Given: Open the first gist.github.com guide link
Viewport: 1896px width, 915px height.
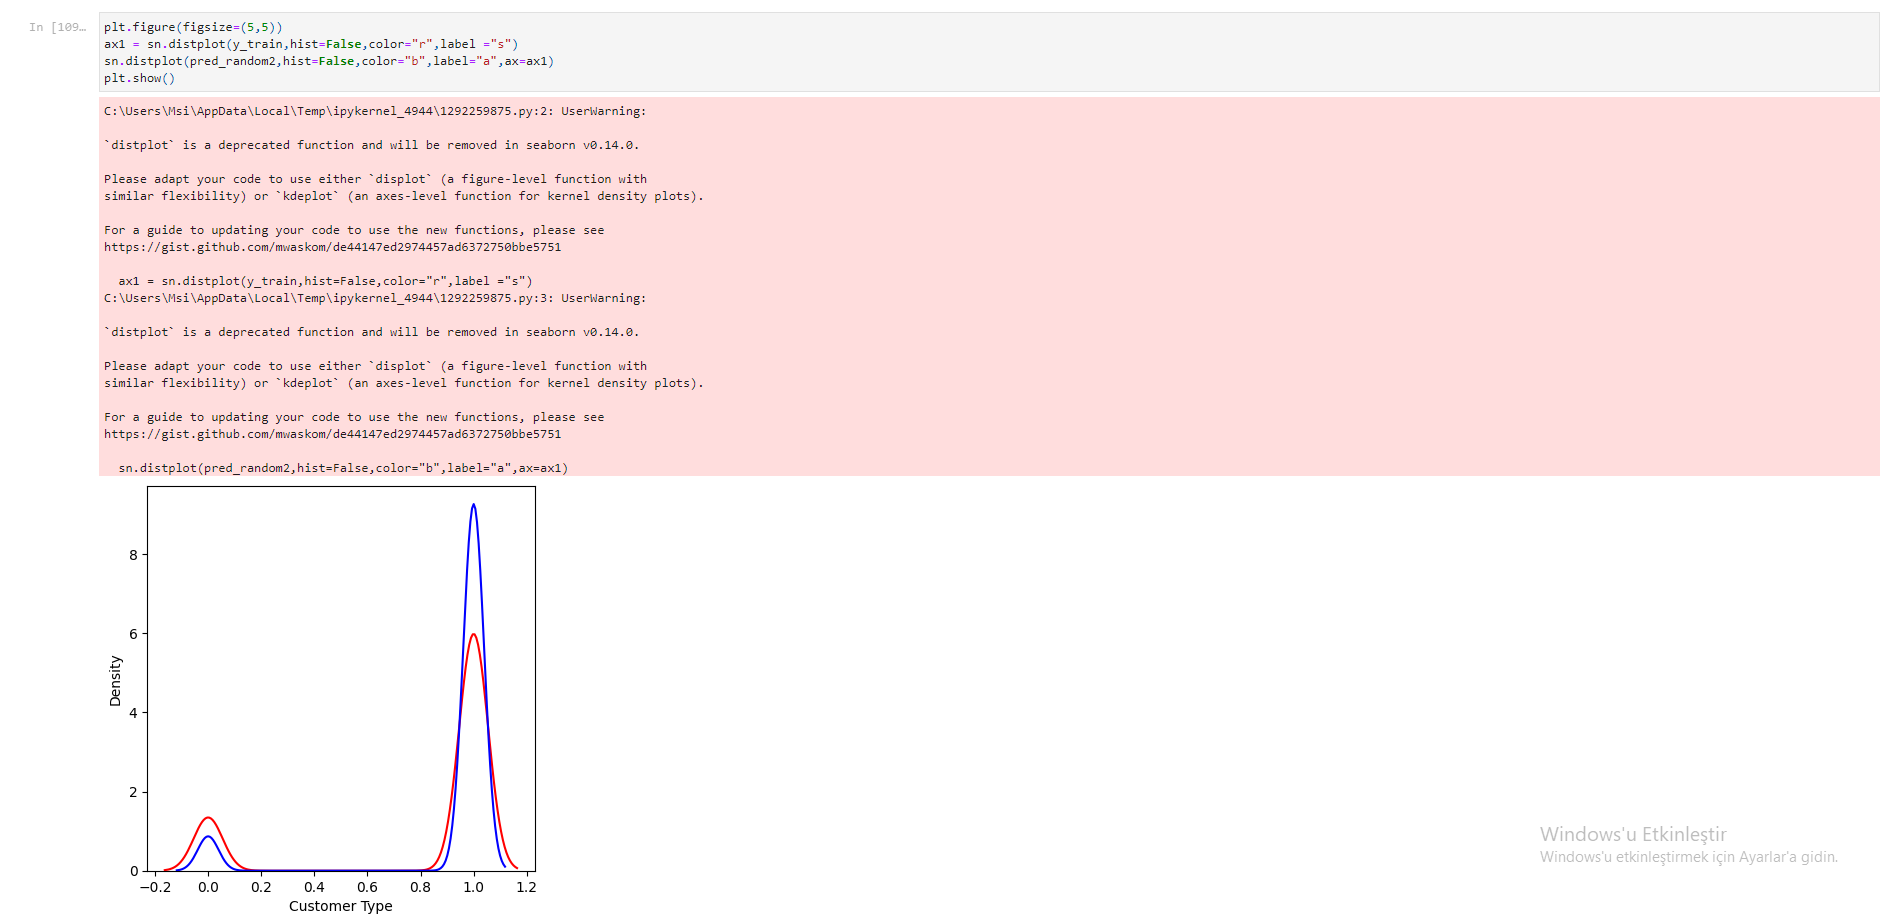Looking at the screenshot, I should [332, 246].
